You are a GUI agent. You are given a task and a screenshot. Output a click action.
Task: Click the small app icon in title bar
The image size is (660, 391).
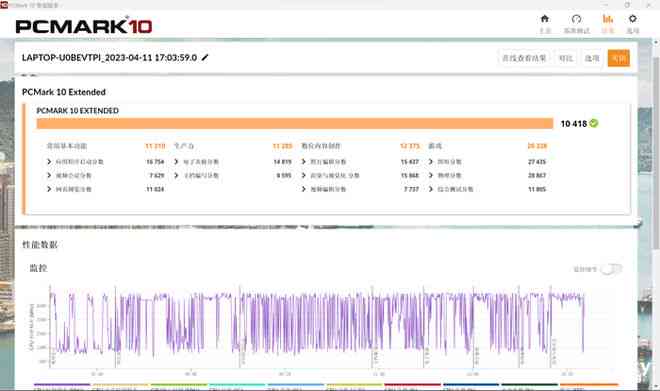(4, 5)
